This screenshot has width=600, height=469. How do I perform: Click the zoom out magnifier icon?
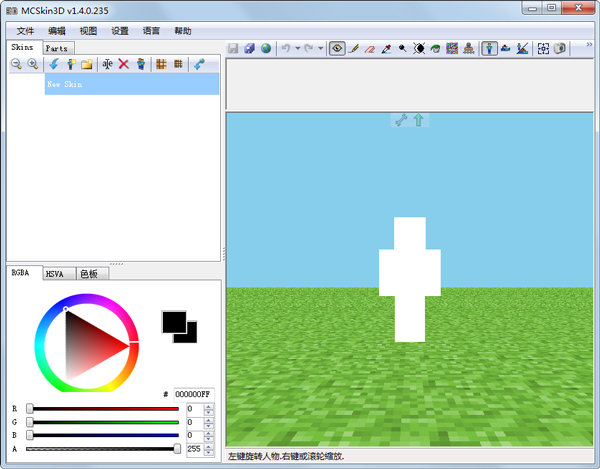click(17, 64)
